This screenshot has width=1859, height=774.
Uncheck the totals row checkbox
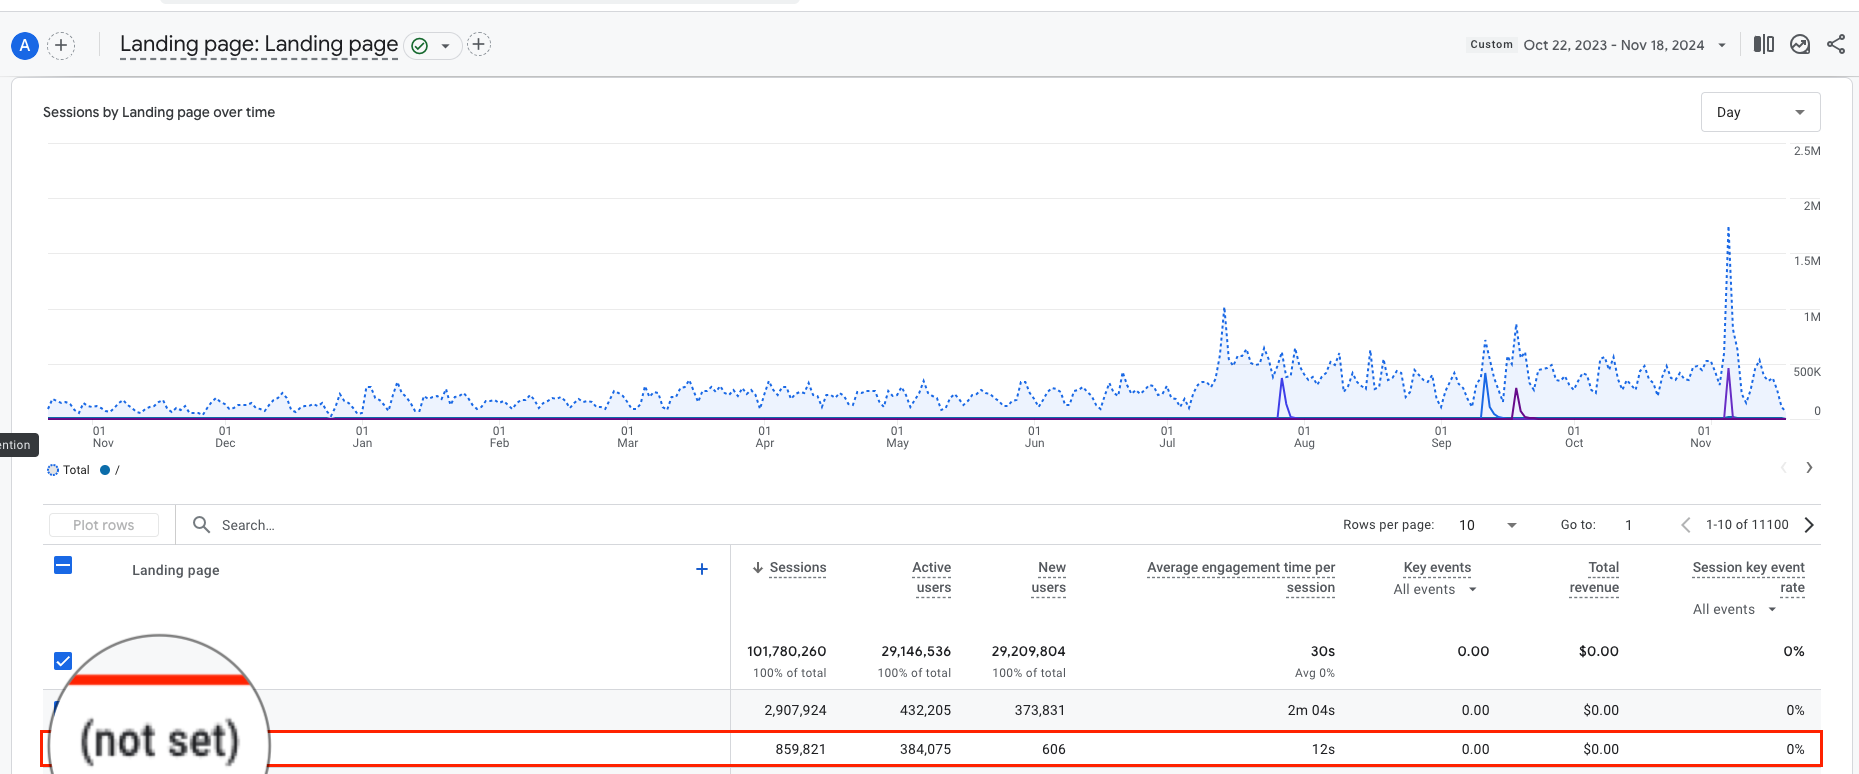[x=63, y=661]
